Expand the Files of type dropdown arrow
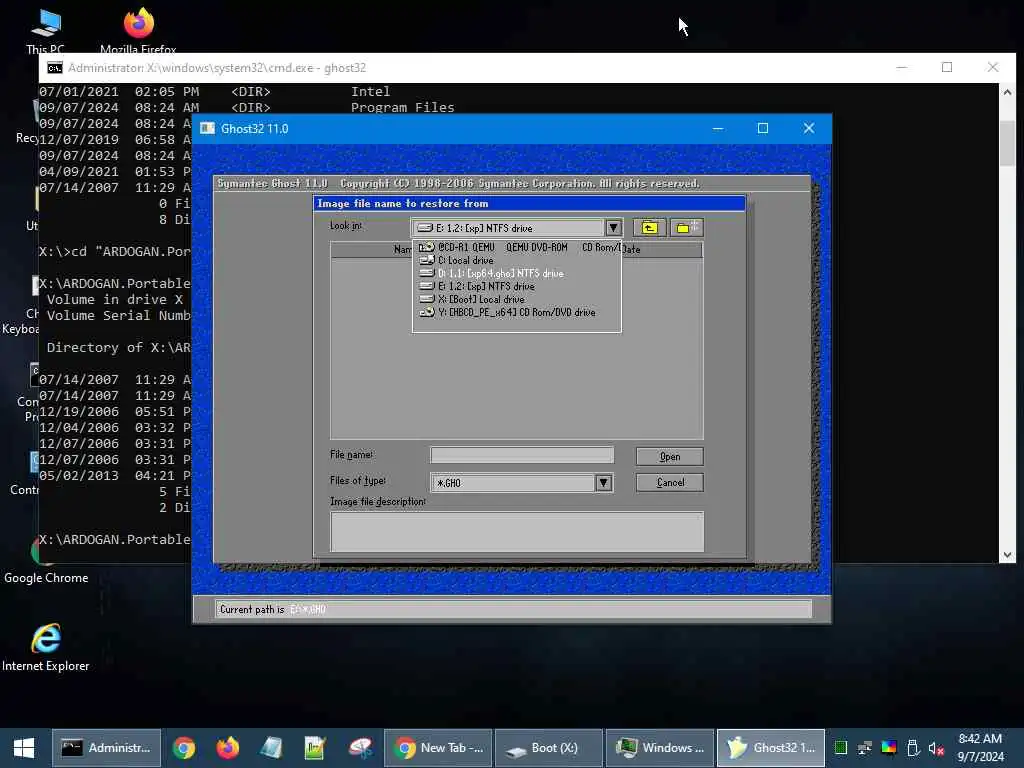Image resolution: width=1024 pixels, height=768 pixels. tap(603, 483)
